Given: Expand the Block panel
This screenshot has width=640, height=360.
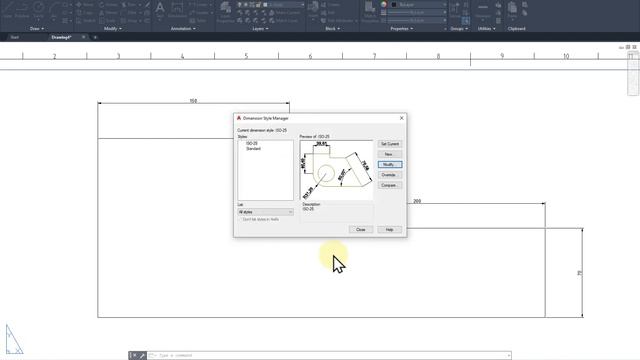Looking at the screenshot, I should click(332, 29).
